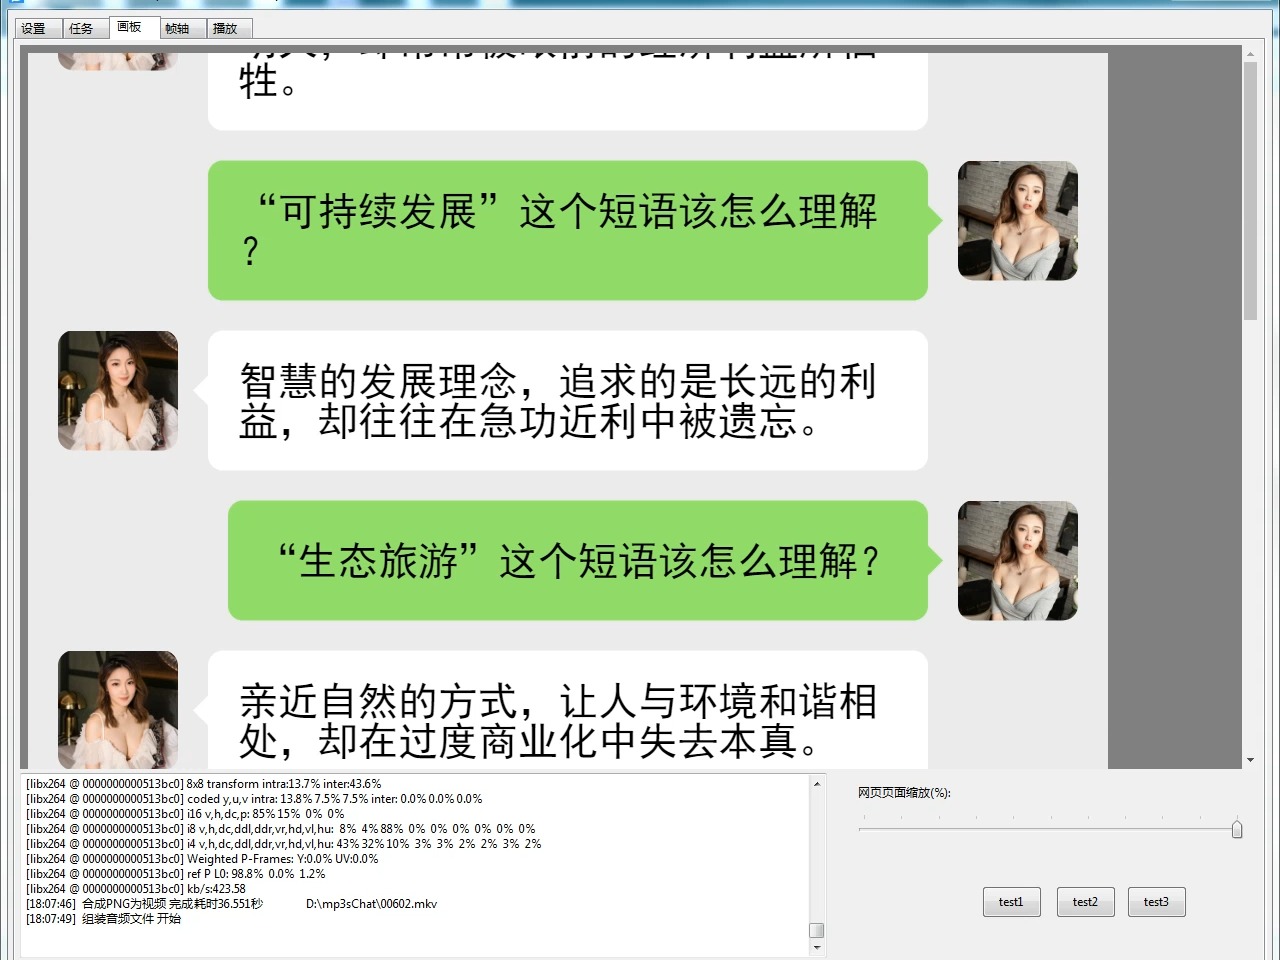1280x960 pixels.
Task: Click avatar beside 可持续发展 message
Action: pos(1018,220)
